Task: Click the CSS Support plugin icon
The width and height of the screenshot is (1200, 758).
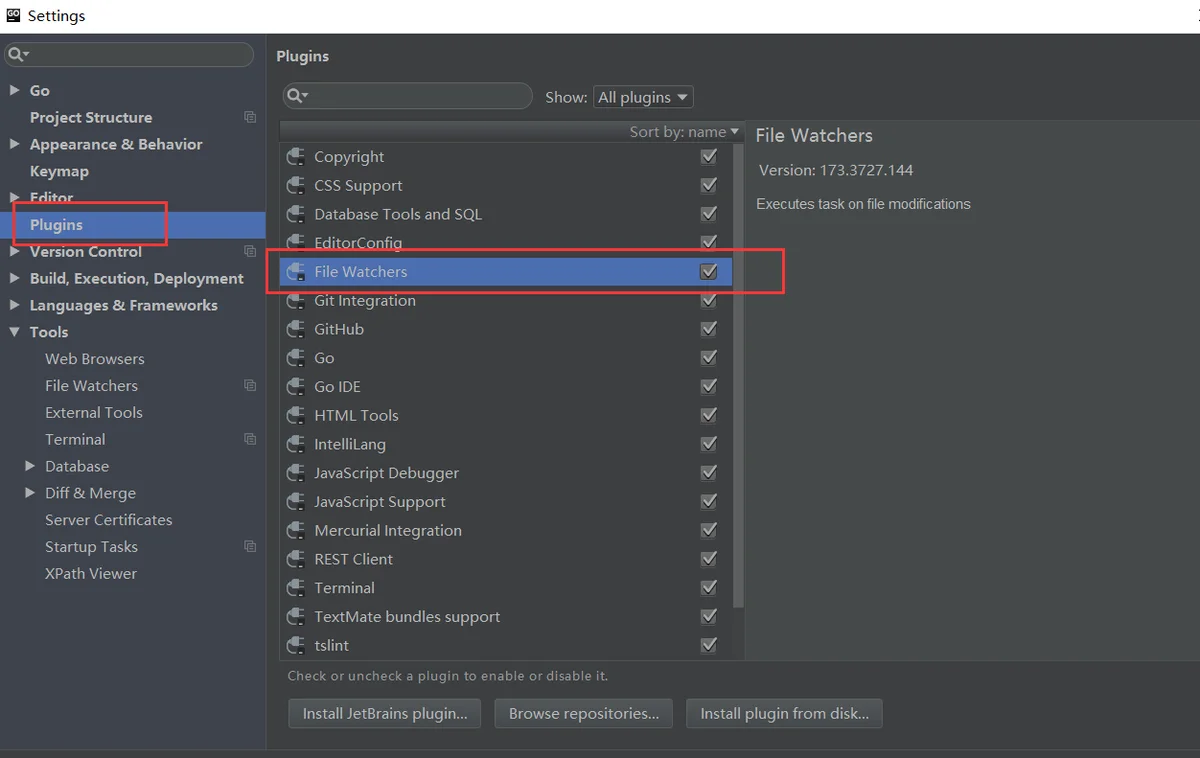Action: pos(295,186)
